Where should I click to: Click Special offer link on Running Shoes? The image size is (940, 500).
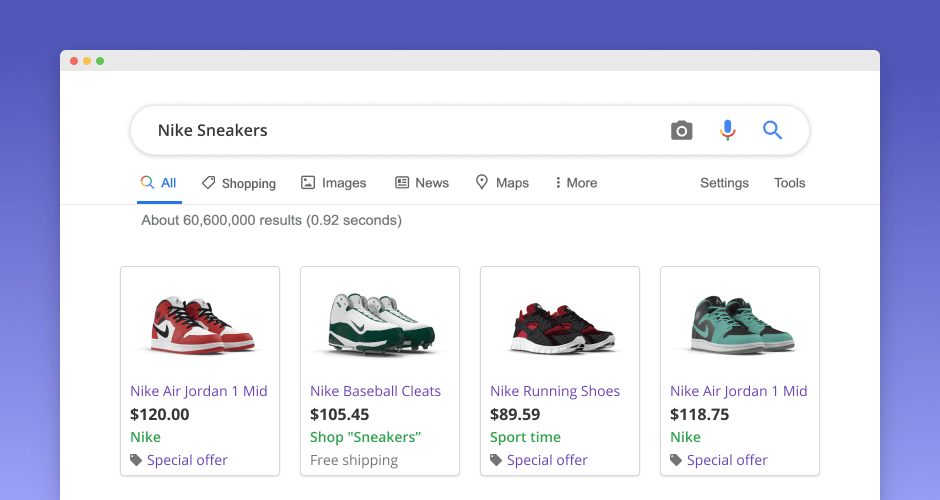547,460
